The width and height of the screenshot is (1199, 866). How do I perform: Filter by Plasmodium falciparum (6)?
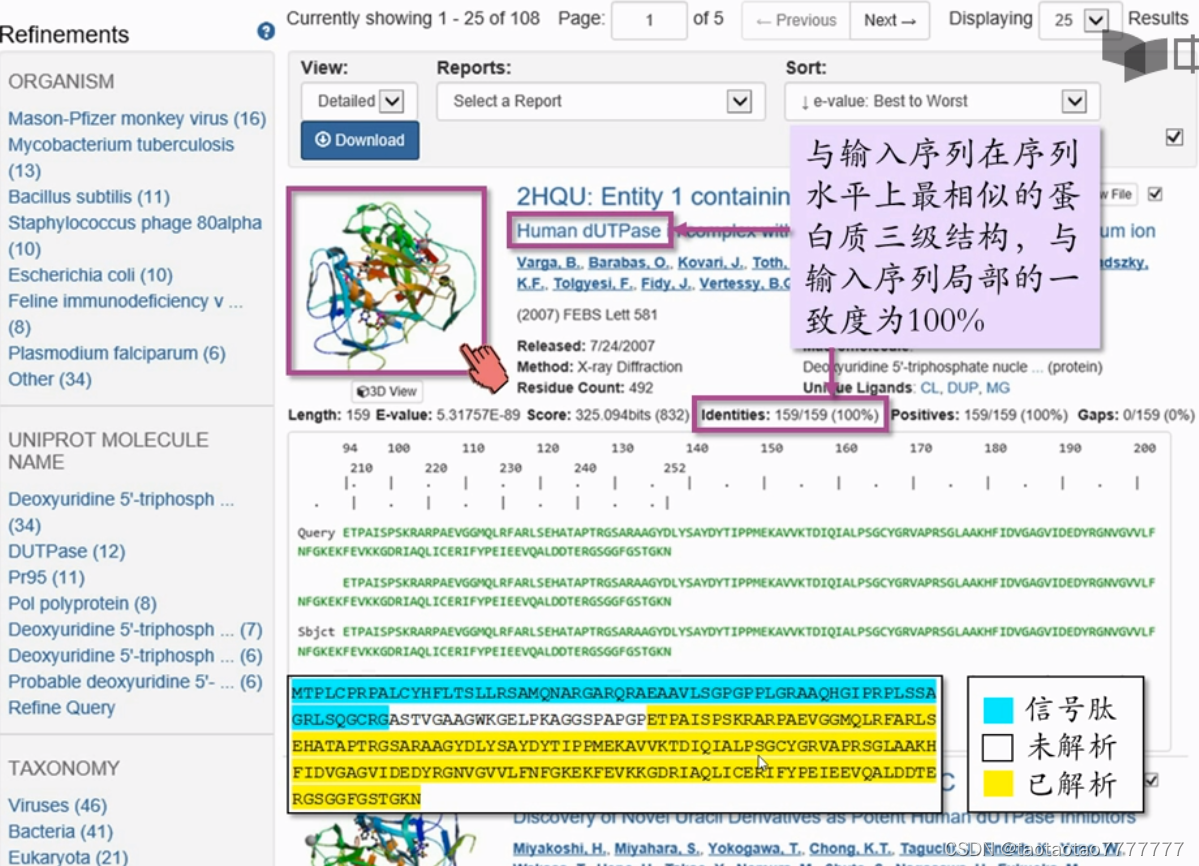pos(116,353)
